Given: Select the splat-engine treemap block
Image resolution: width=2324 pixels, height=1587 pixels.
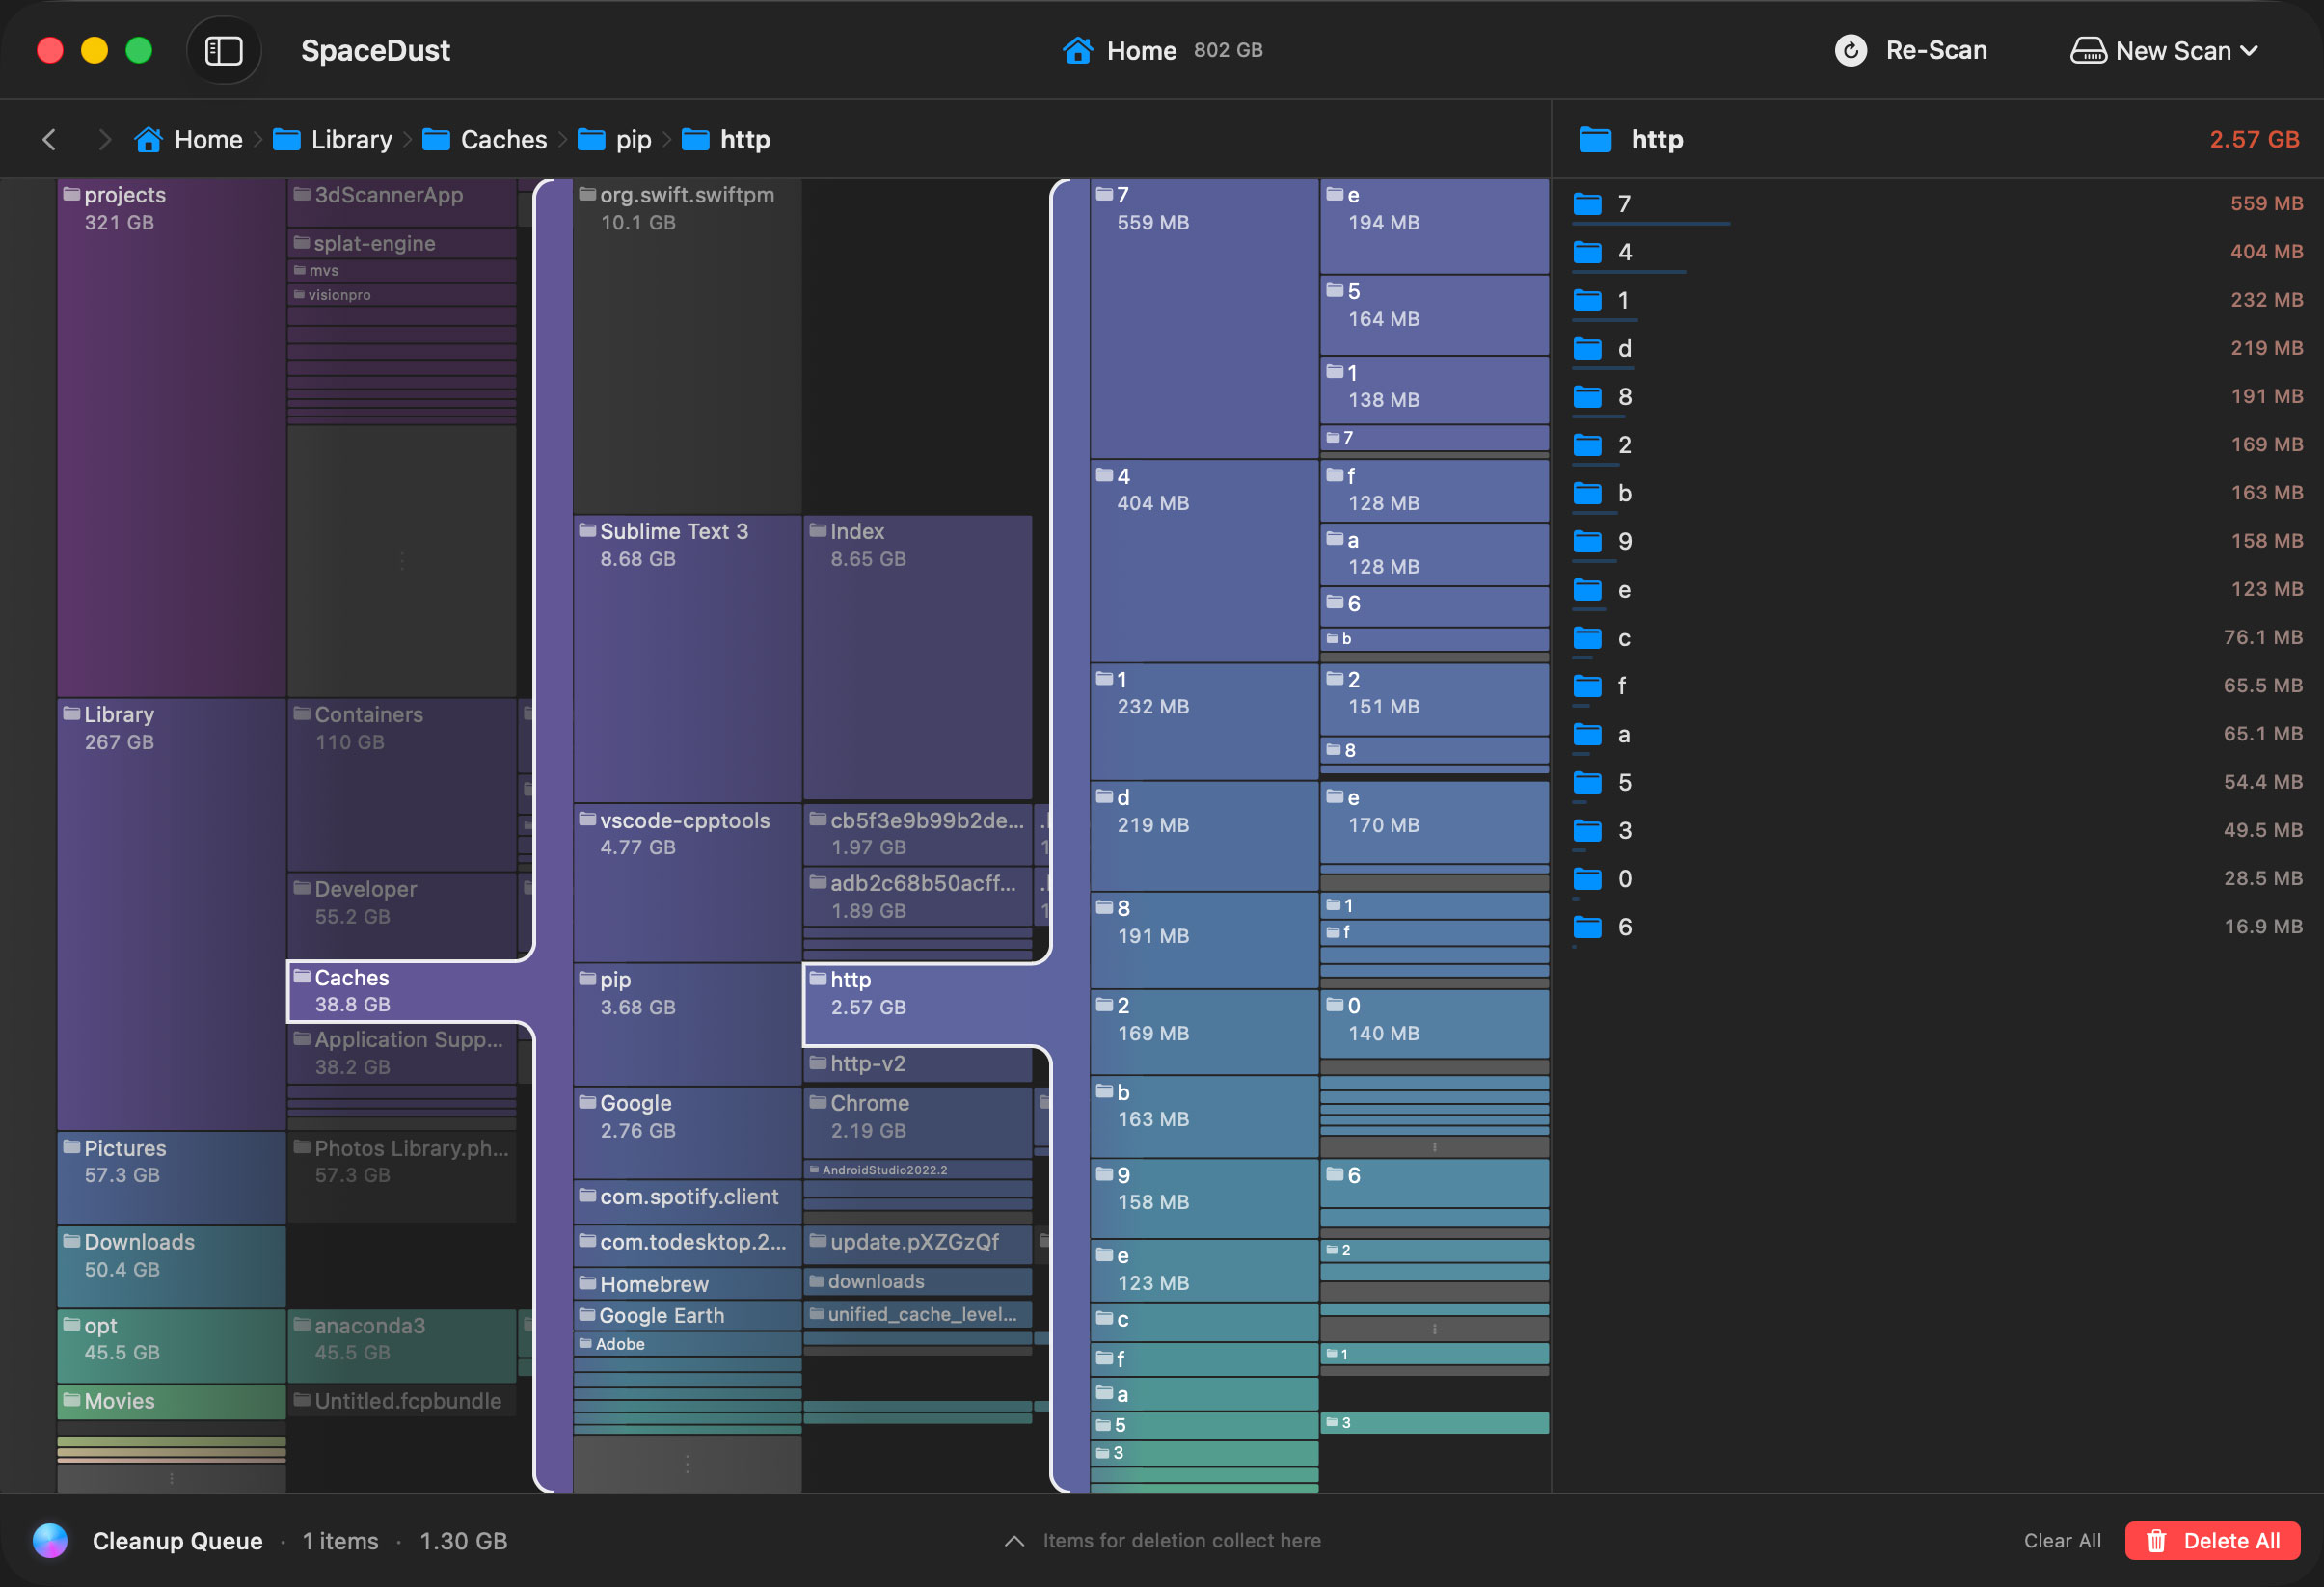Looking at the screenshot, I should (402, 243).
